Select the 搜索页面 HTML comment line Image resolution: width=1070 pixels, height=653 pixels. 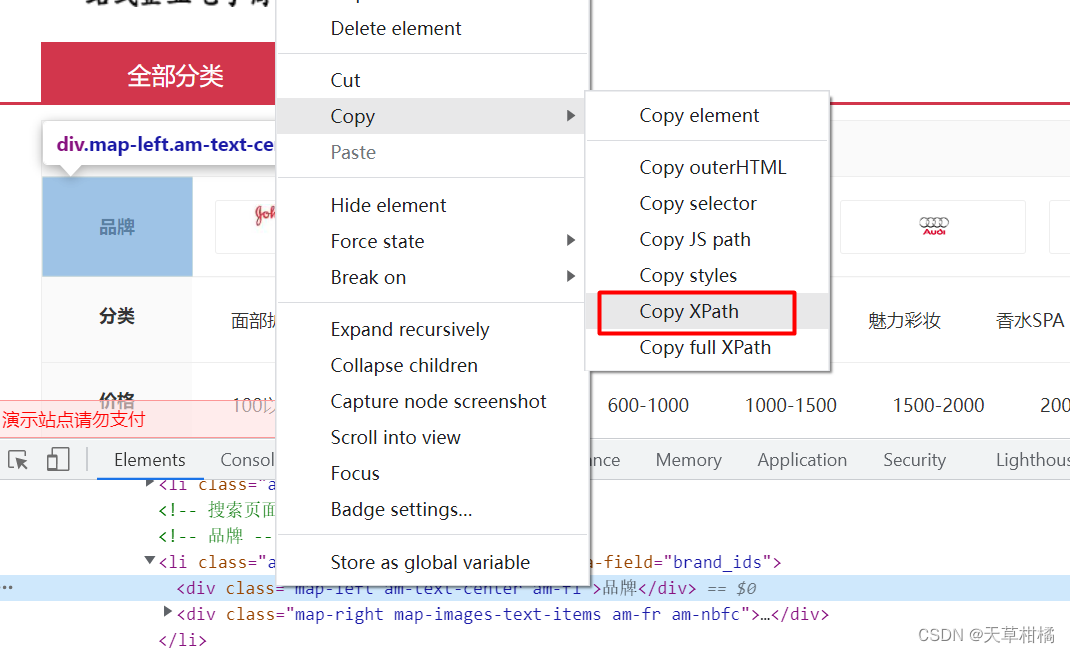click(x=217, y=510)
